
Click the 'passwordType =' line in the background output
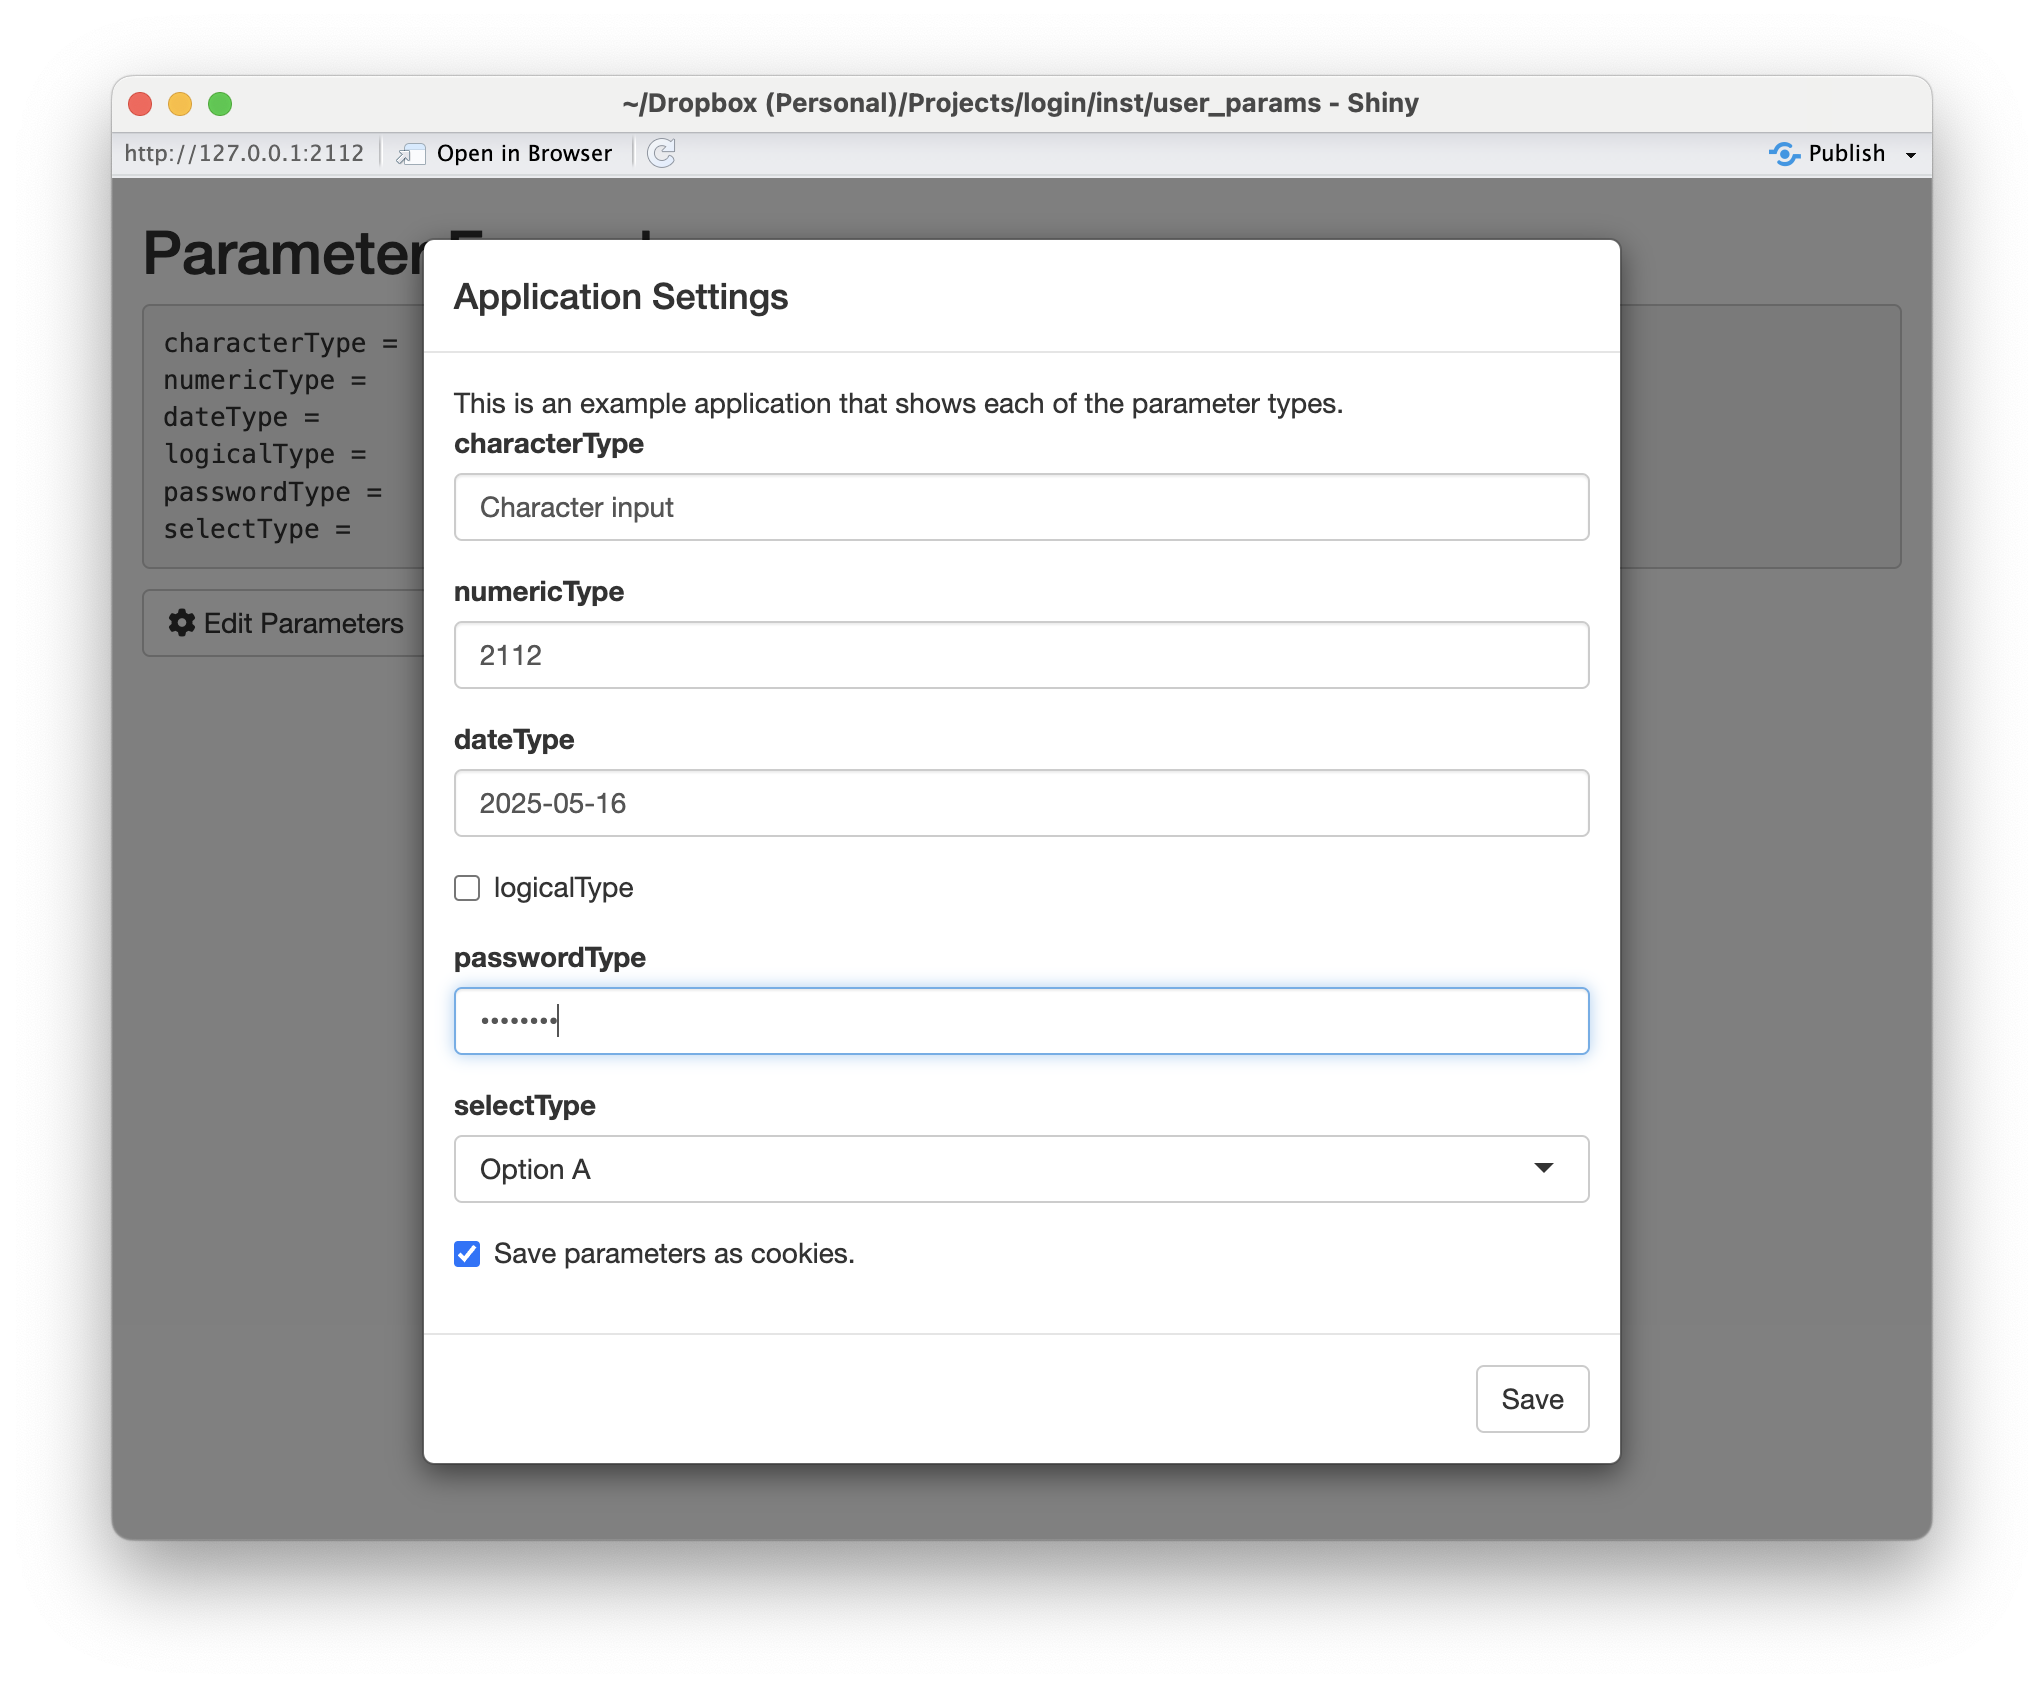[273, 492]
